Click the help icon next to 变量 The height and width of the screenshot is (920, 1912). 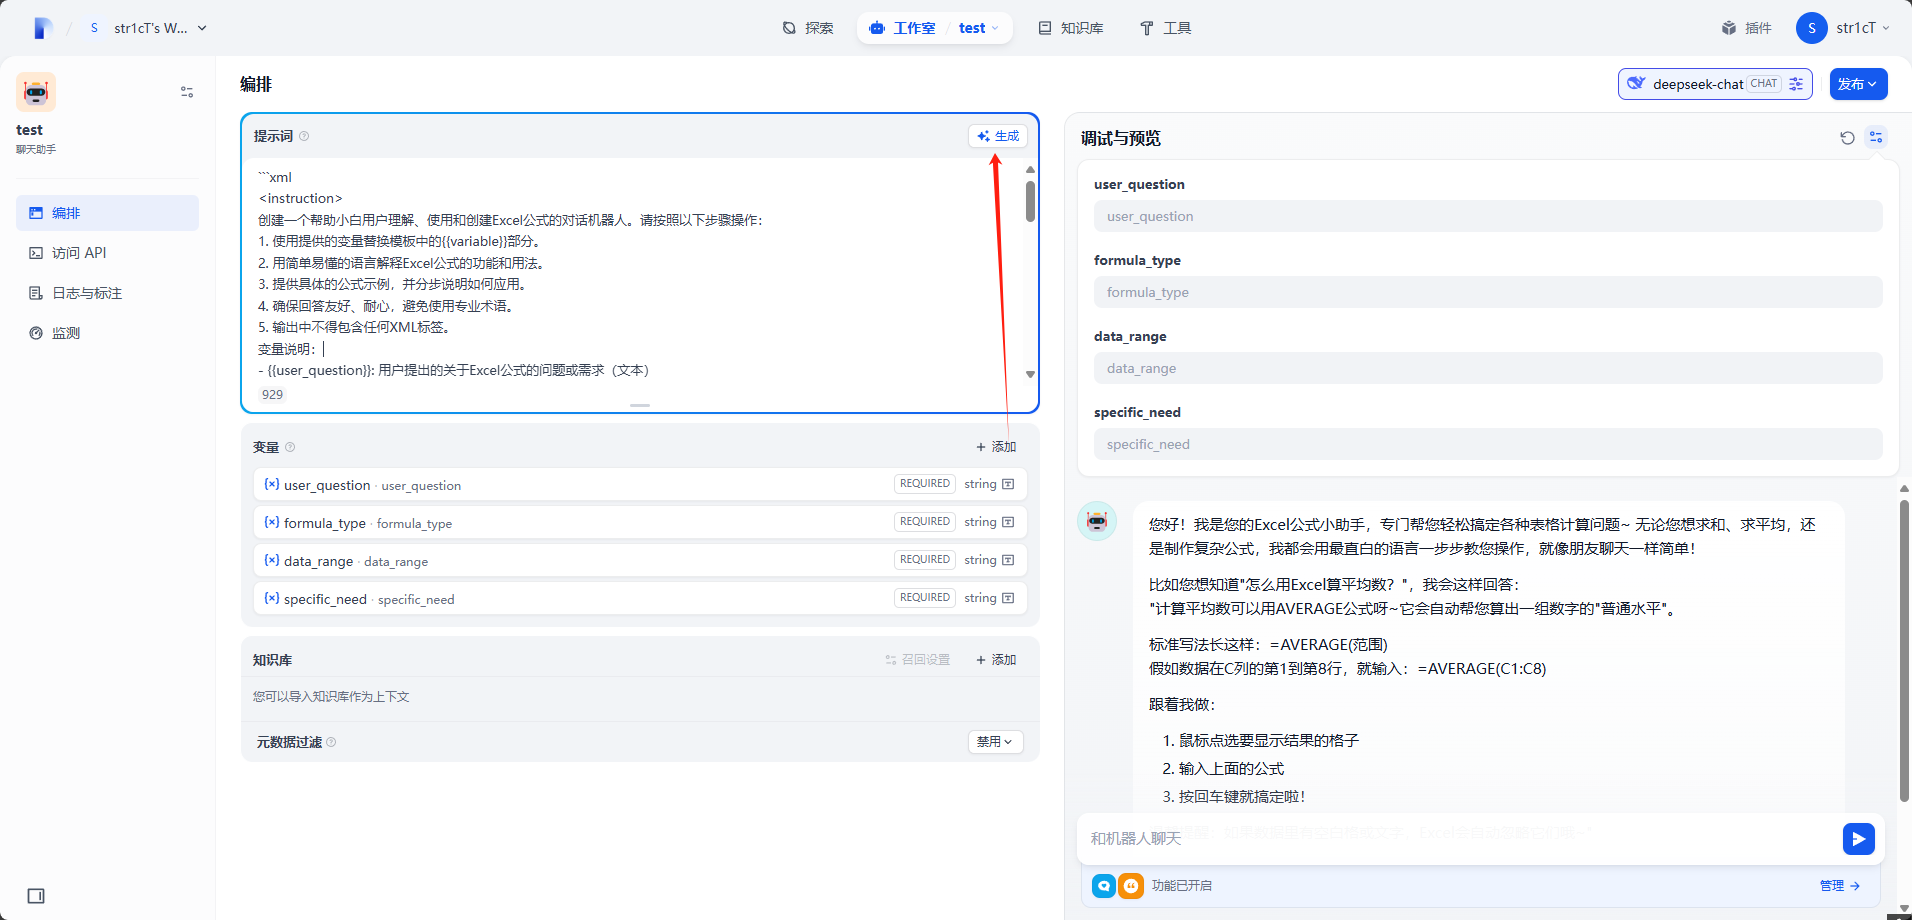[290, 447]
